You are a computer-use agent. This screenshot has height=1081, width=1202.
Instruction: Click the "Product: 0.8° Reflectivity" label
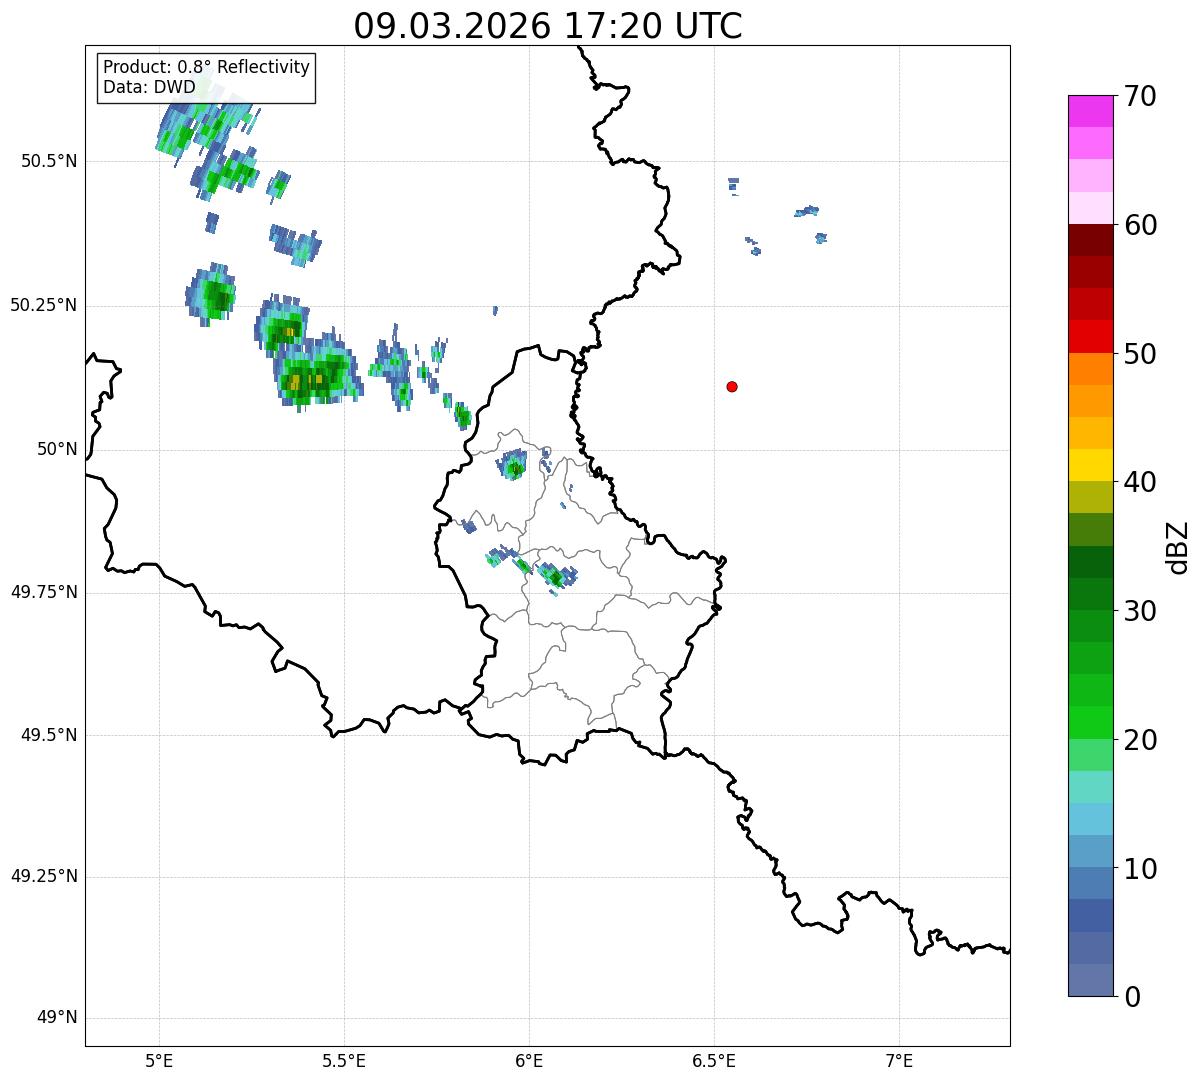click(x=207, y=67)
